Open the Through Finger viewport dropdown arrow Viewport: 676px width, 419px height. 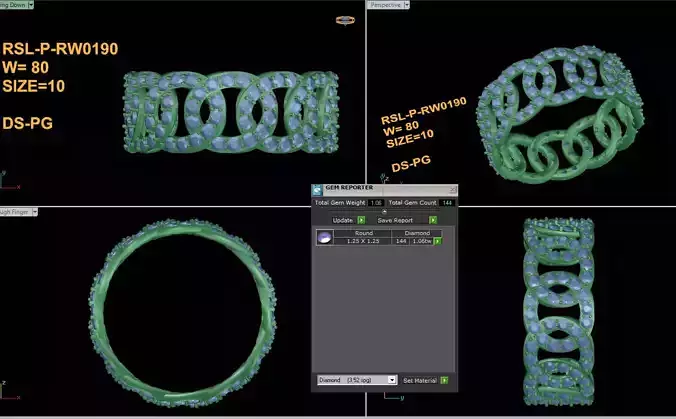click(x=35, y=212)
